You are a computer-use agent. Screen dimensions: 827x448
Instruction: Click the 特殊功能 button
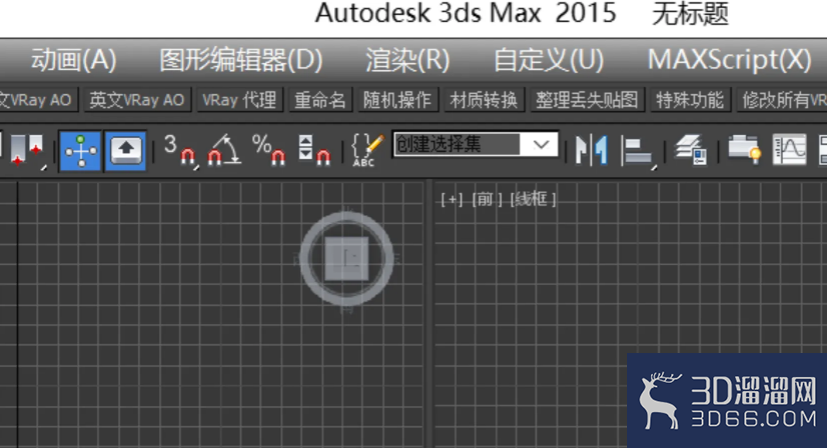click(x=690, y=100)
